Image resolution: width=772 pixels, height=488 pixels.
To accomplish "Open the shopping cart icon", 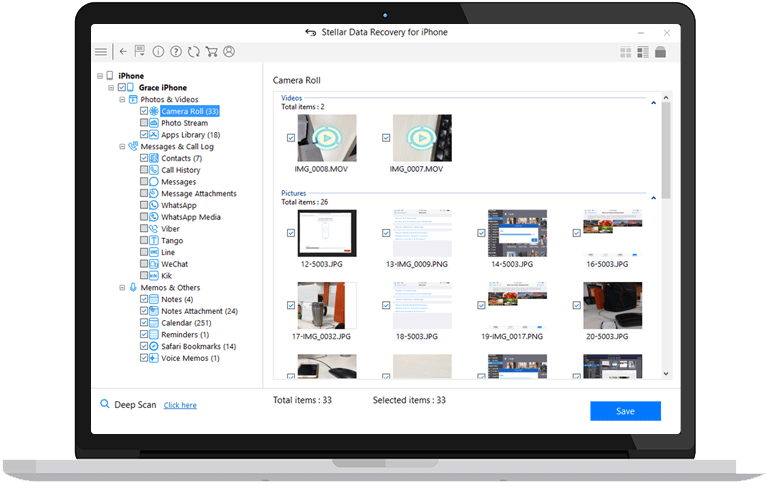I will click(211, 52).
